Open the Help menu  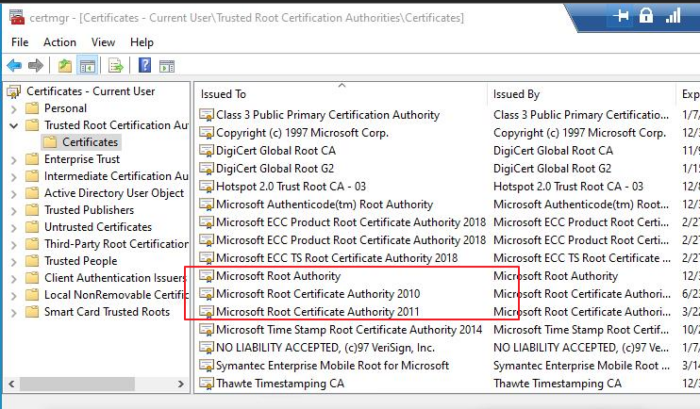[142, 42]
